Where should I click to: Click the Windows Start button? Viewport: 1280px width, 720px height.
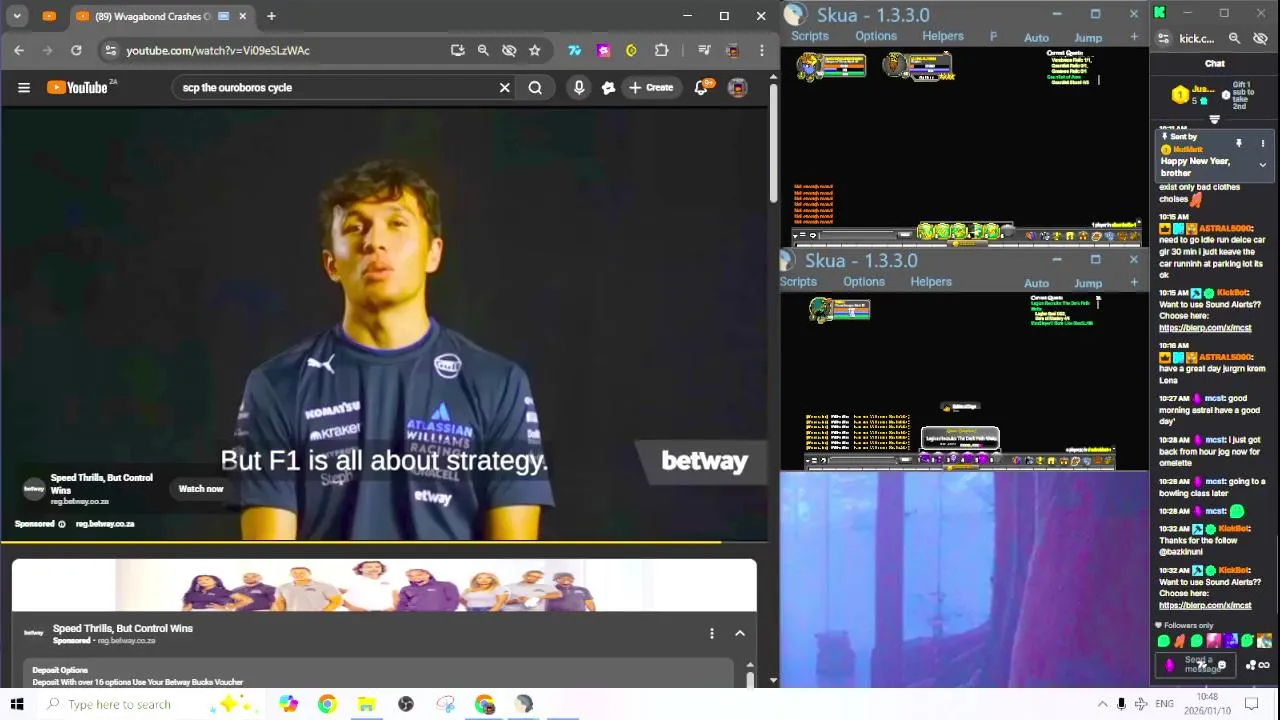(17, 704)
